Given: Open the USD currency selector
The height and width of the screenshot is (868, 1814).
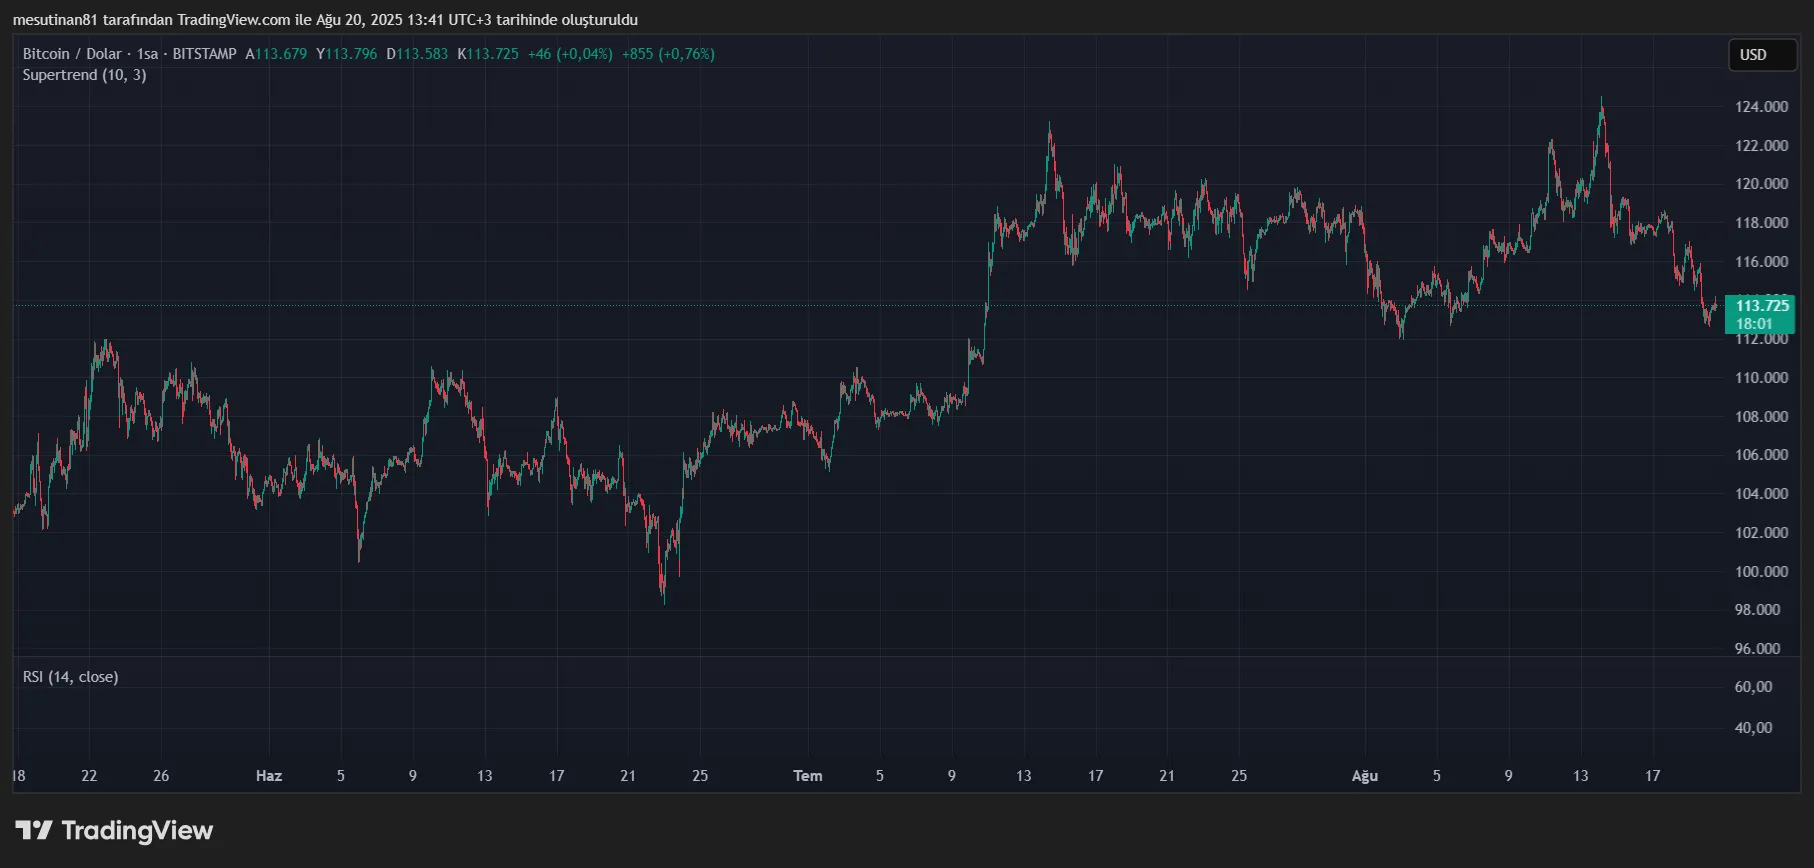Looking at the screenshot, I should pyautogui.click(x=1764, y=55).
